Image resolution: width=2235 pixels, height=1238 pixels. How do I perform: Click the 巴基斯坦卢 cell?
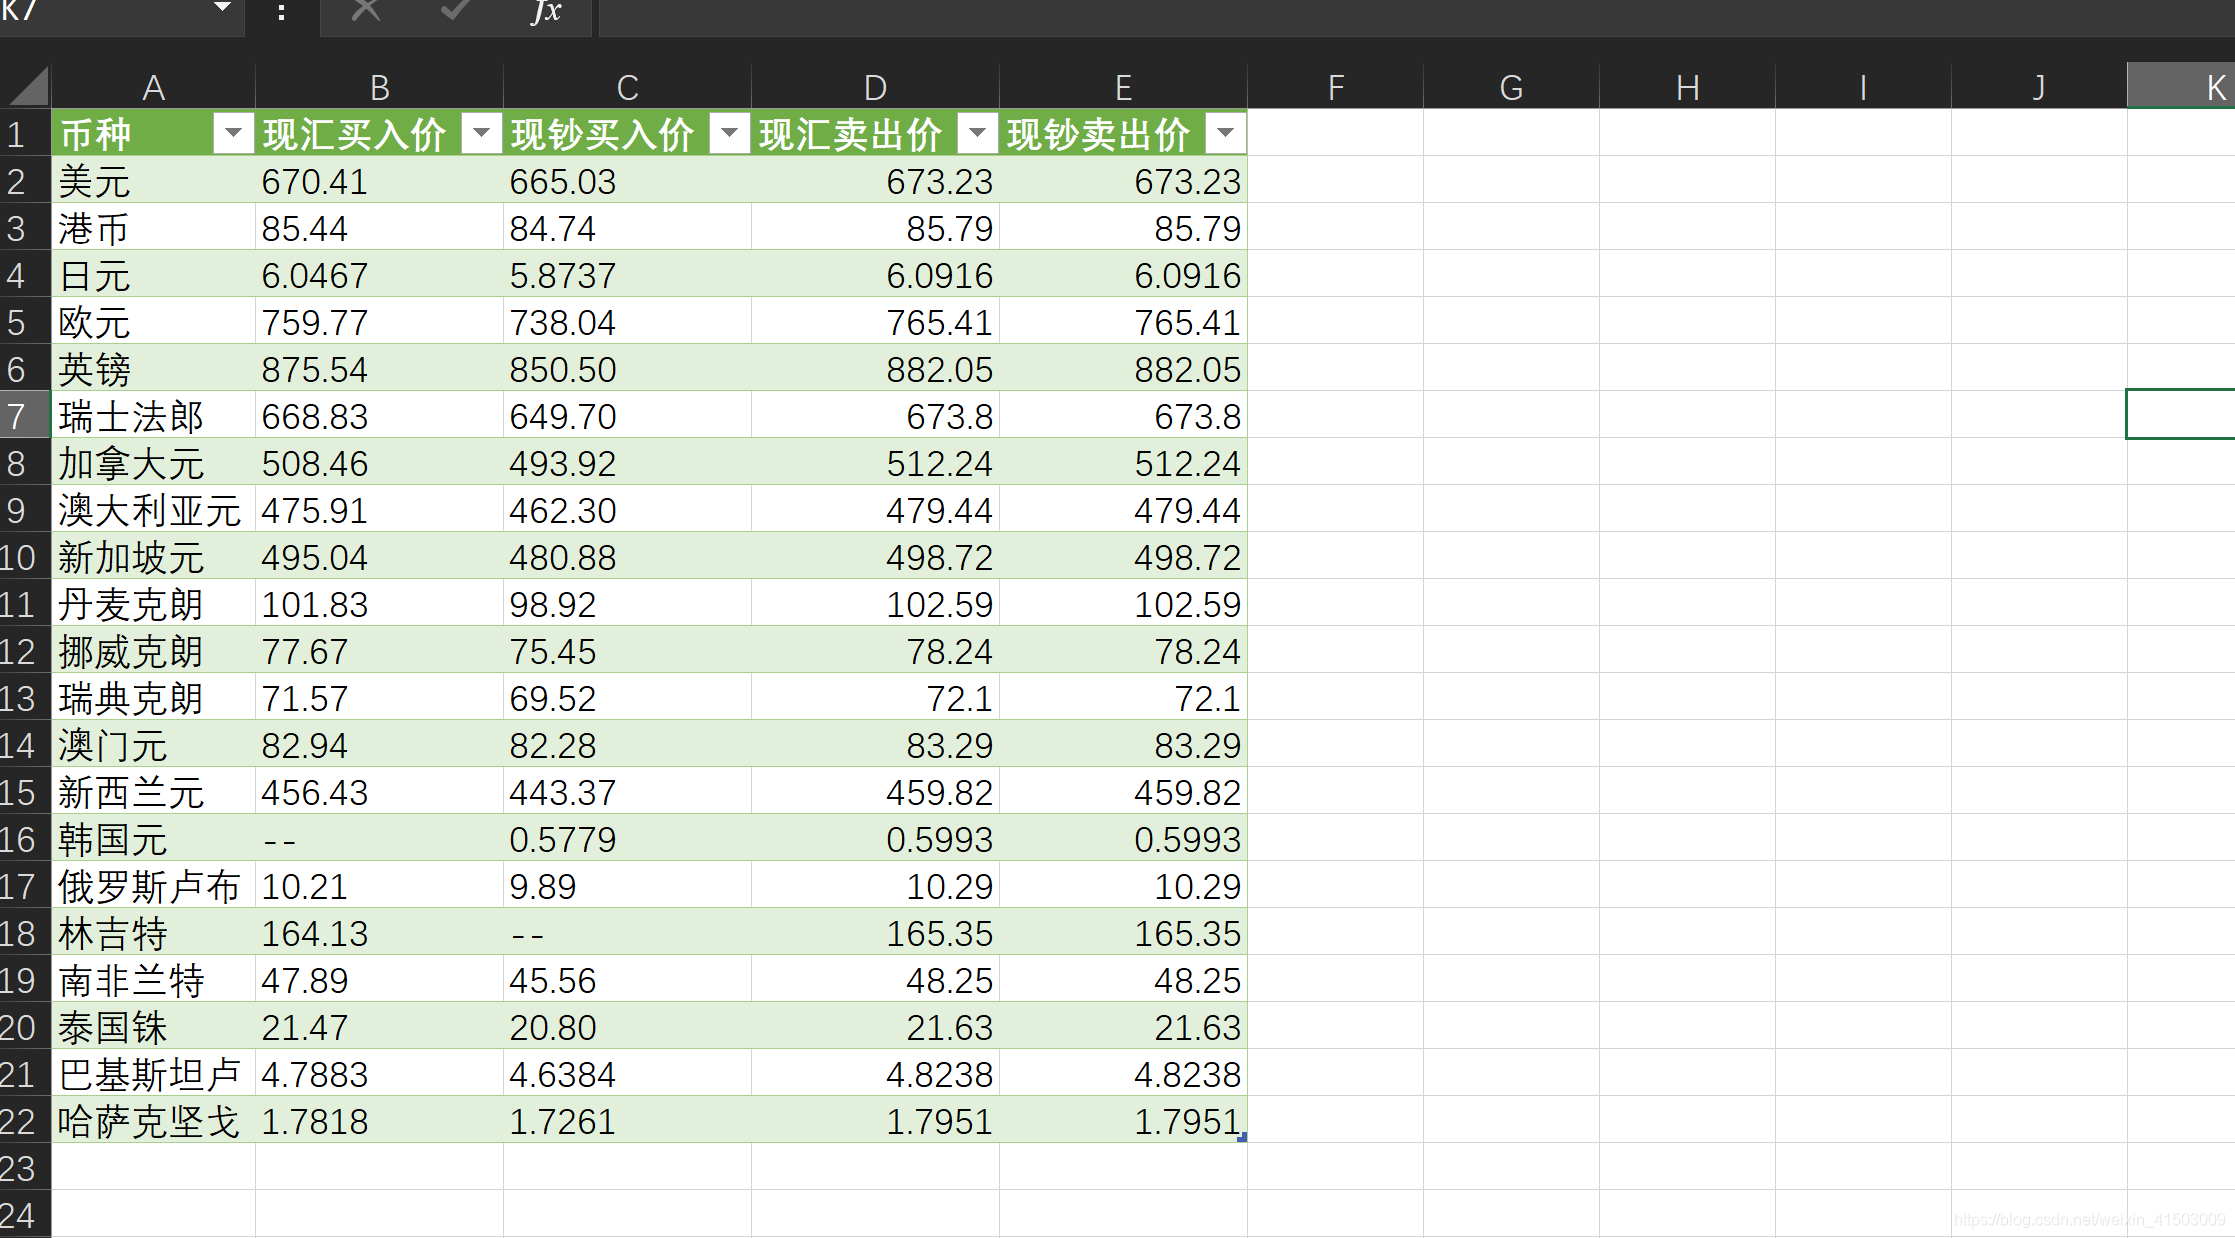tap(154, 1073)
